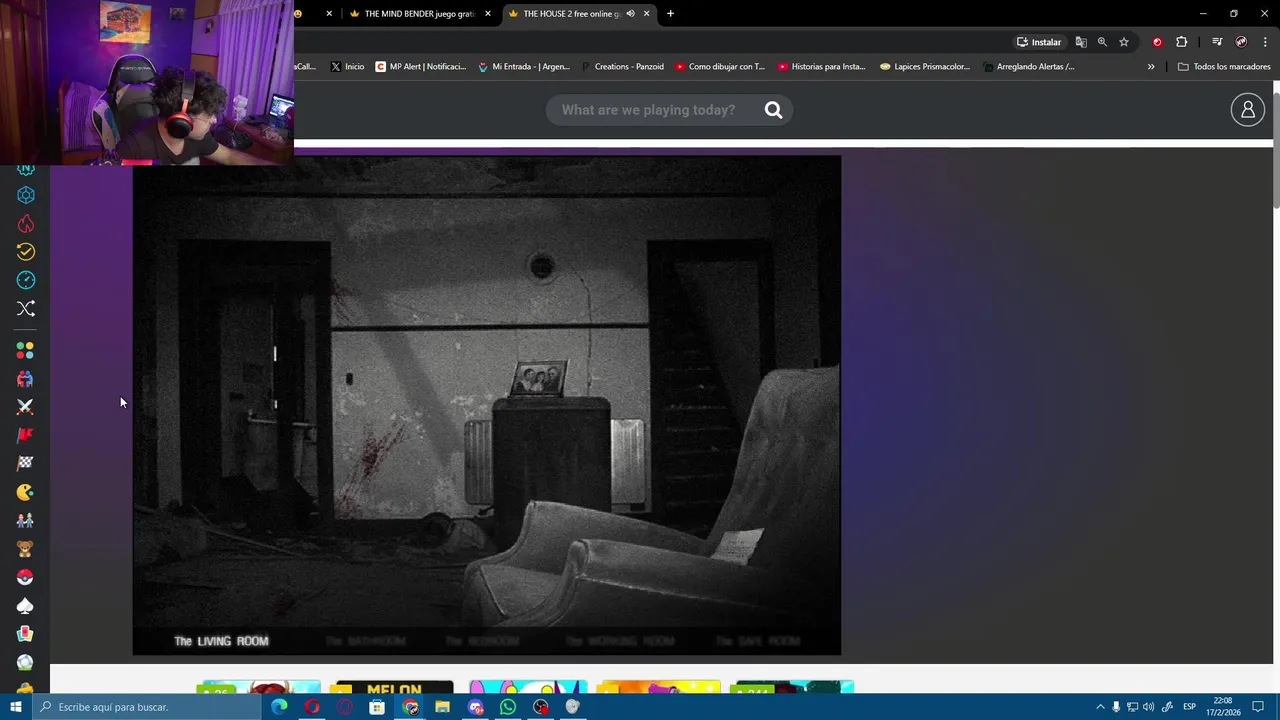Open the red flag adventure category
1280x720 pixels.
(x=26, y=435)
